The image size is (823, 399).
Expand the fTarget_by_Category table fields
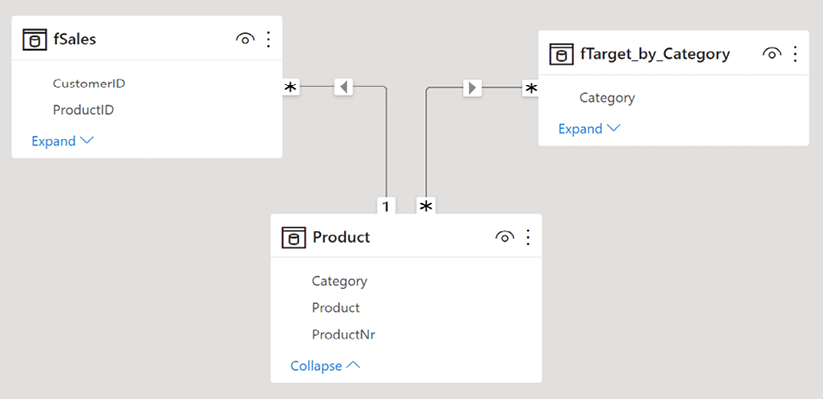point(589,129)
